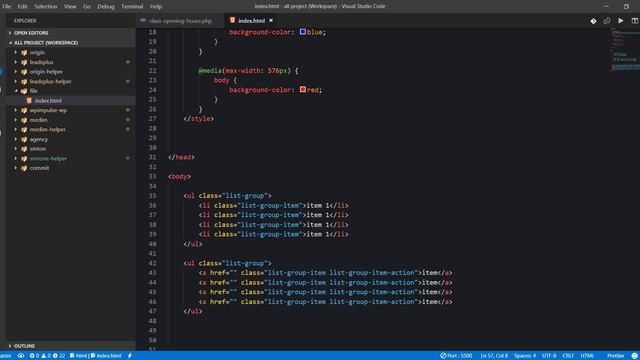Viewport: 640px width, 360px height.
Task: Expand the Open Editors section
Action: pyautogui.click(x=31, y=33)
